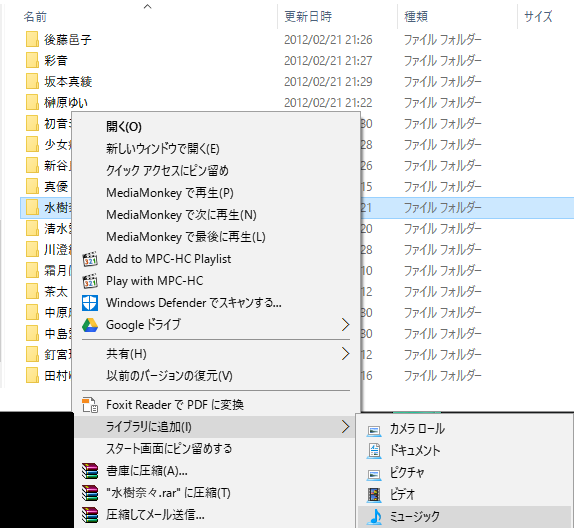The width and height of the screenshot is (574, 528).
Task: Click the カメラ ロール library icon
Action: [x=374, y=430]
